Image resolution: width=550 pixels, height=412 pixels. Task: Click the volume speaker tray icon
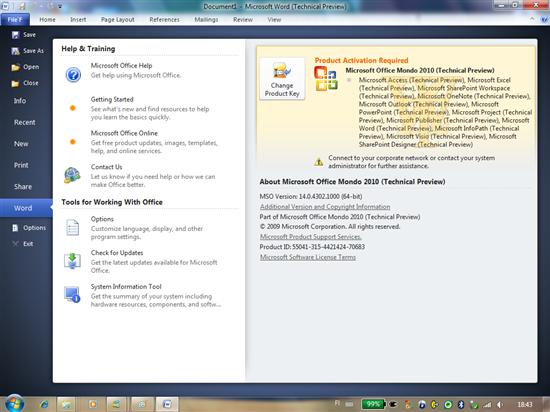(500, 405)
